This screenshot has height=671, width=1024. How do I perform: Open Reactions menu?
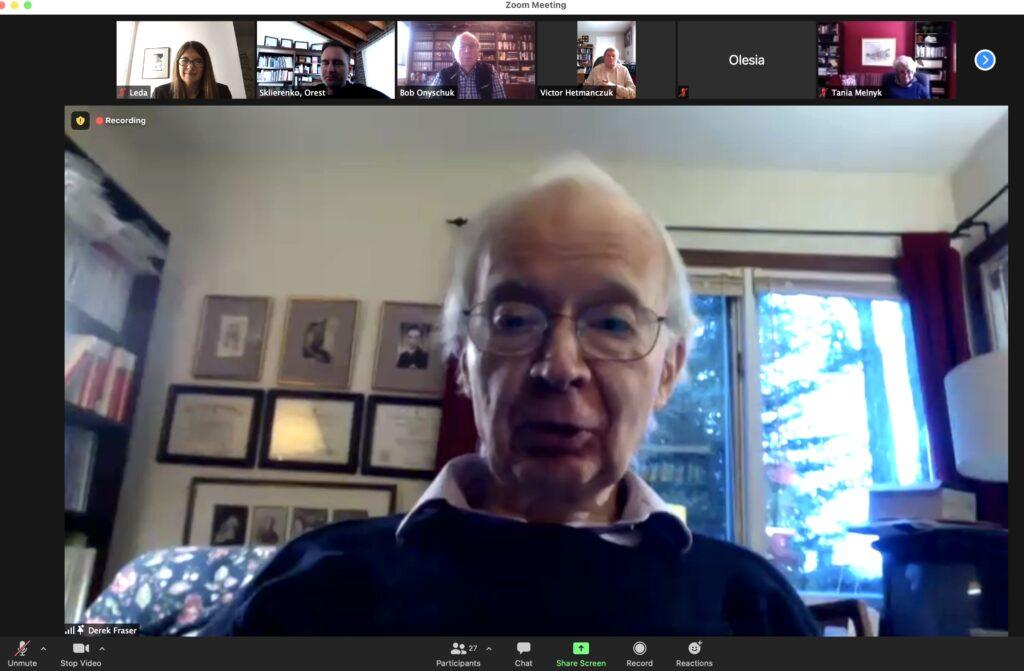click(x=694, y=653)
